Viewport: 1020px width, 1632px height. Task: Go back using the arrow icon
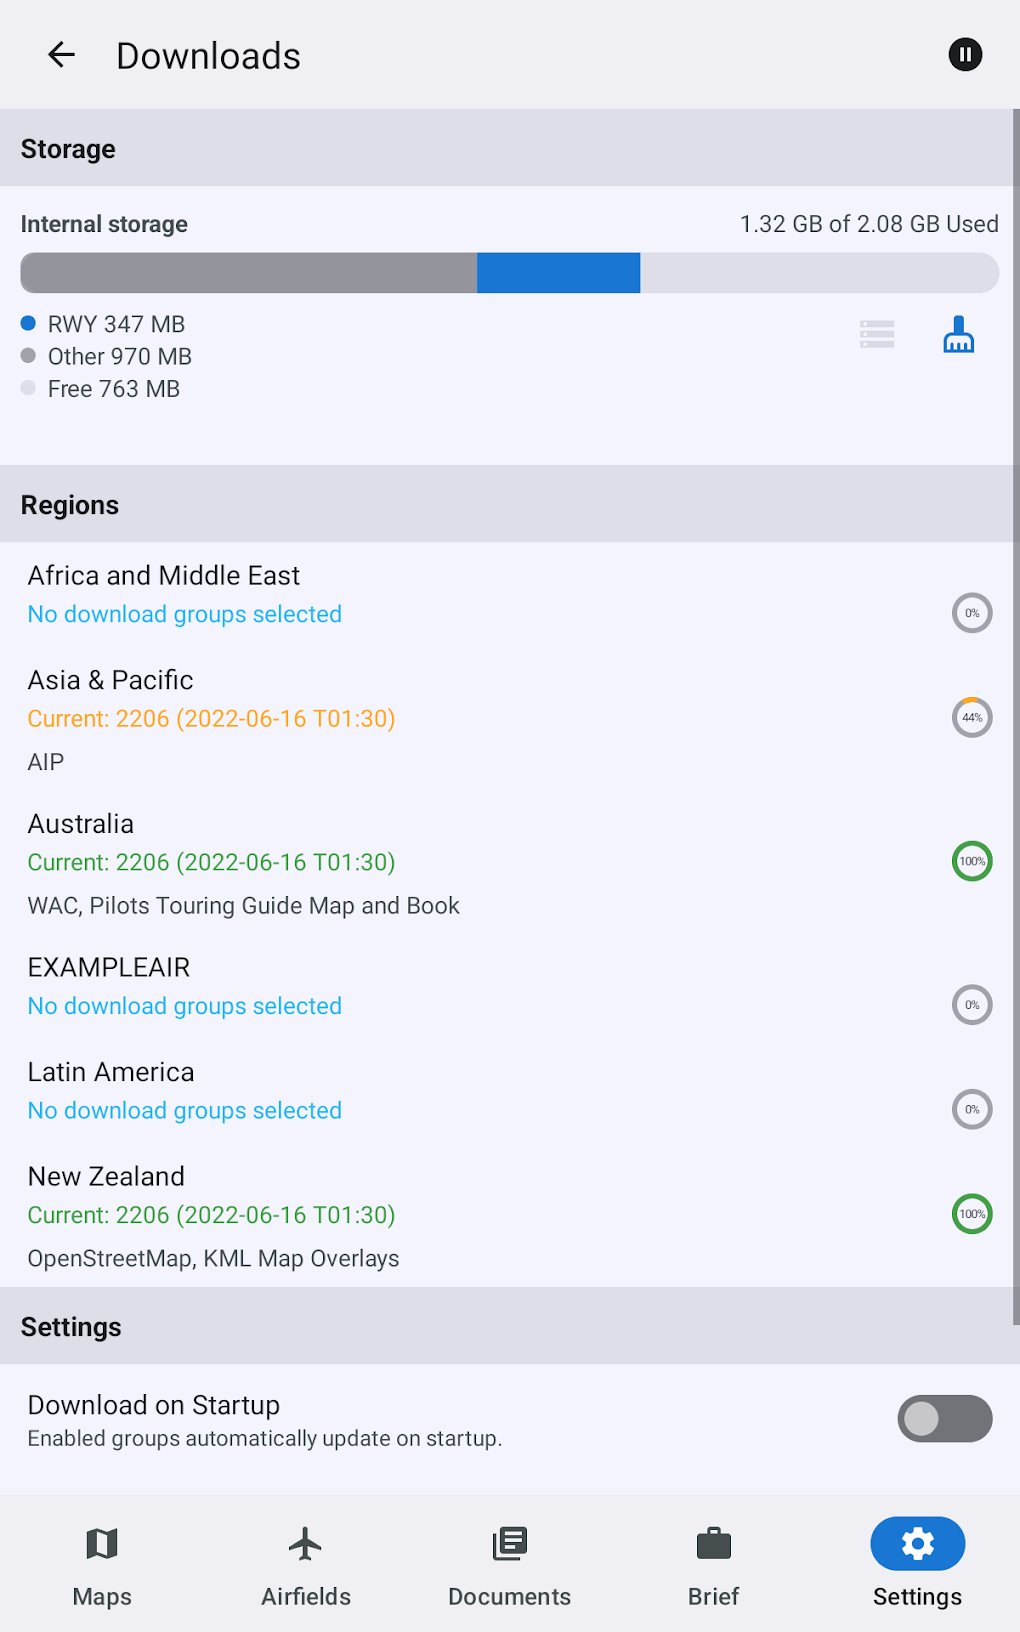62,55
